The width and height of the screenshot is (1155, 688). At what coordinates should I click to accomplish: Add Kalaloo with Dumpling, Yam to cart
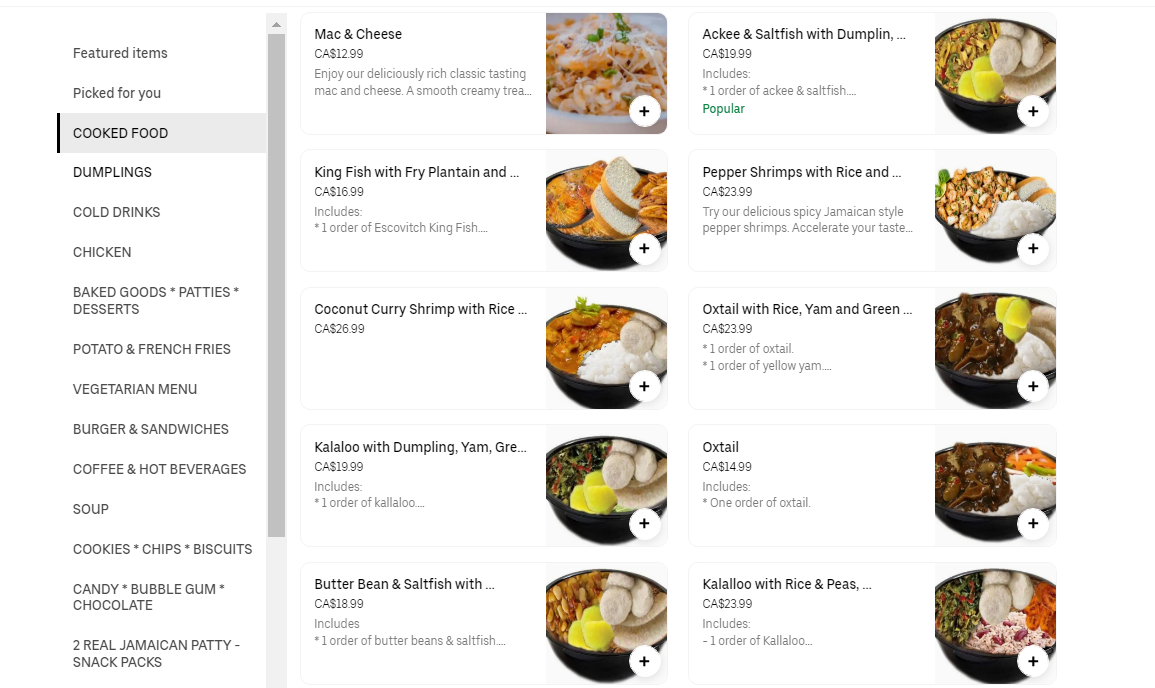tap(644, 523)
